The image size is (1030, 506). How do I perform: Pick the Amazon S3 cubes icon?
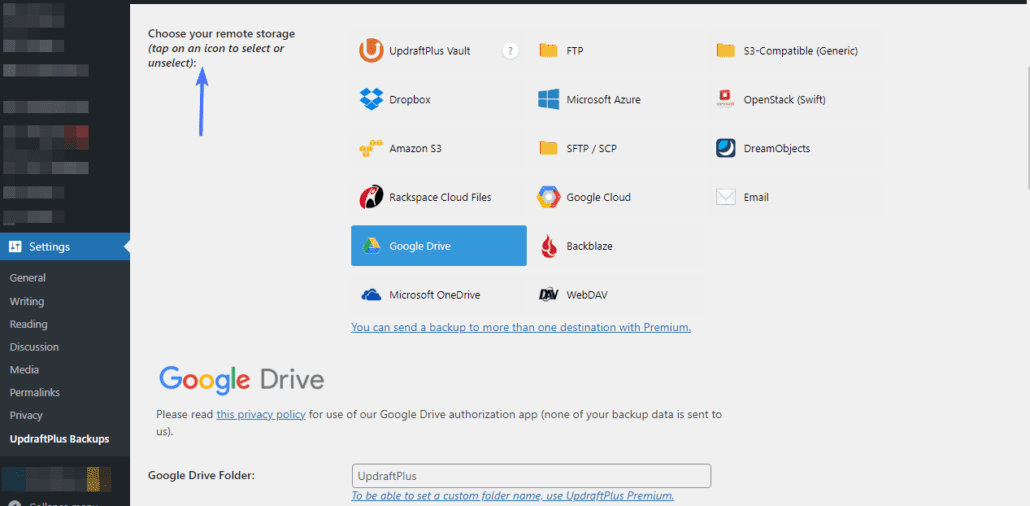(x=371, y=149)
